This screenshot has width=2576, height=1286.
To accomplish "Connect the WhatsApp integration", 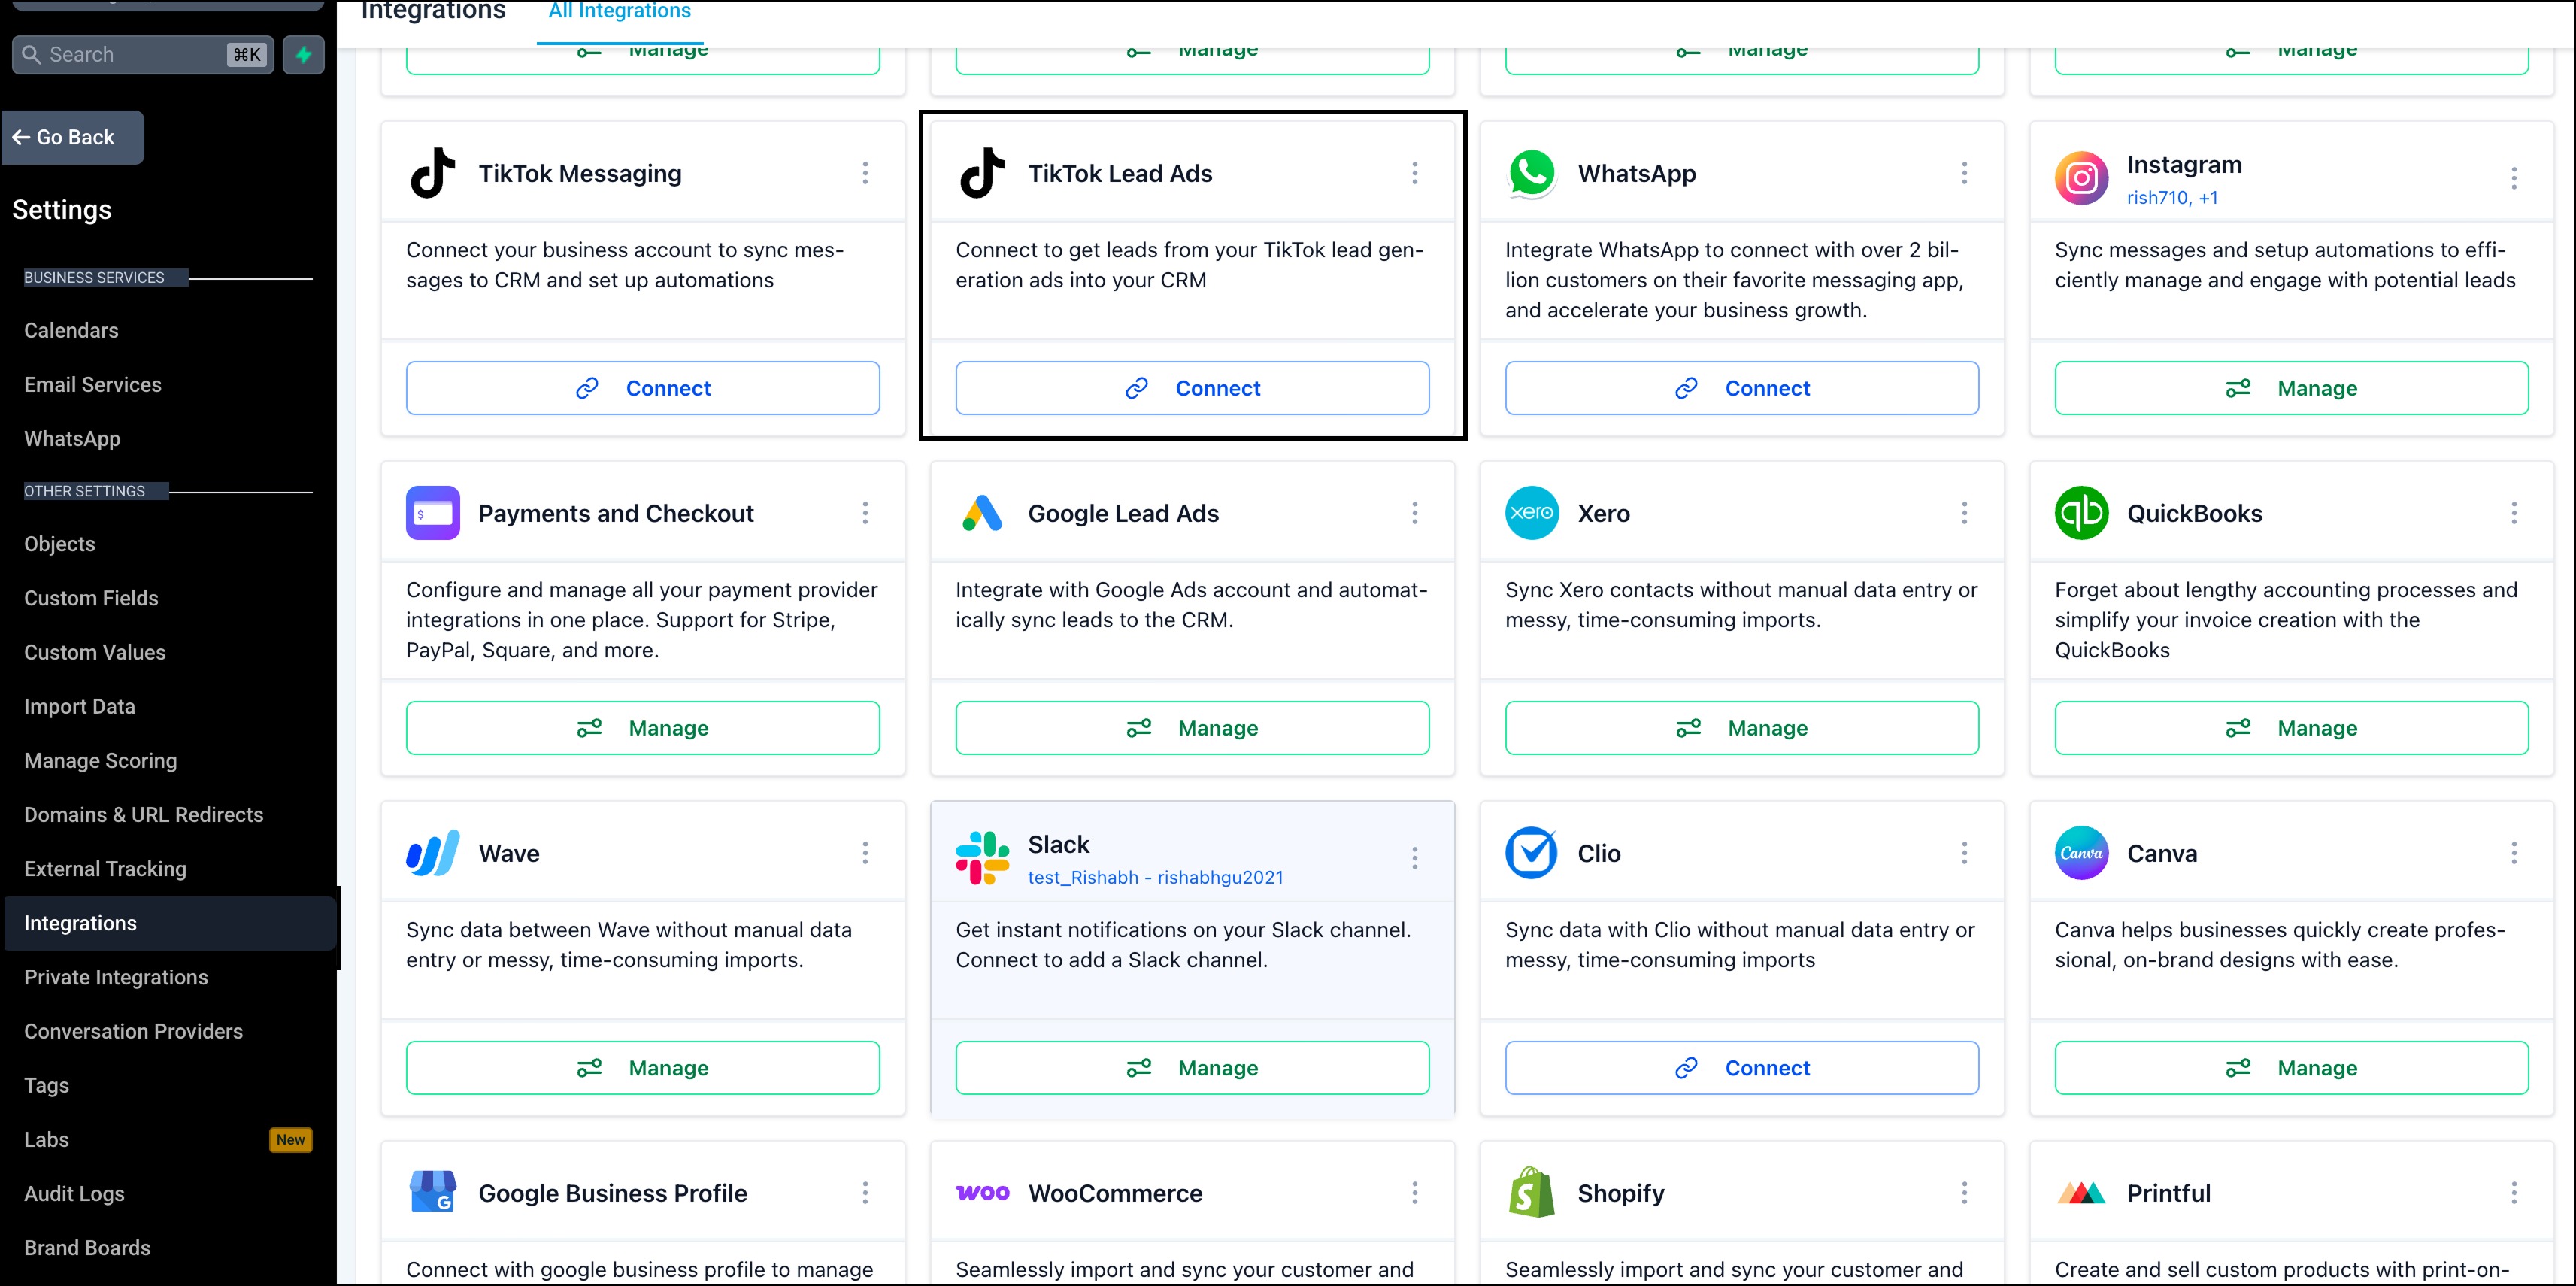I will point(1741,388).
